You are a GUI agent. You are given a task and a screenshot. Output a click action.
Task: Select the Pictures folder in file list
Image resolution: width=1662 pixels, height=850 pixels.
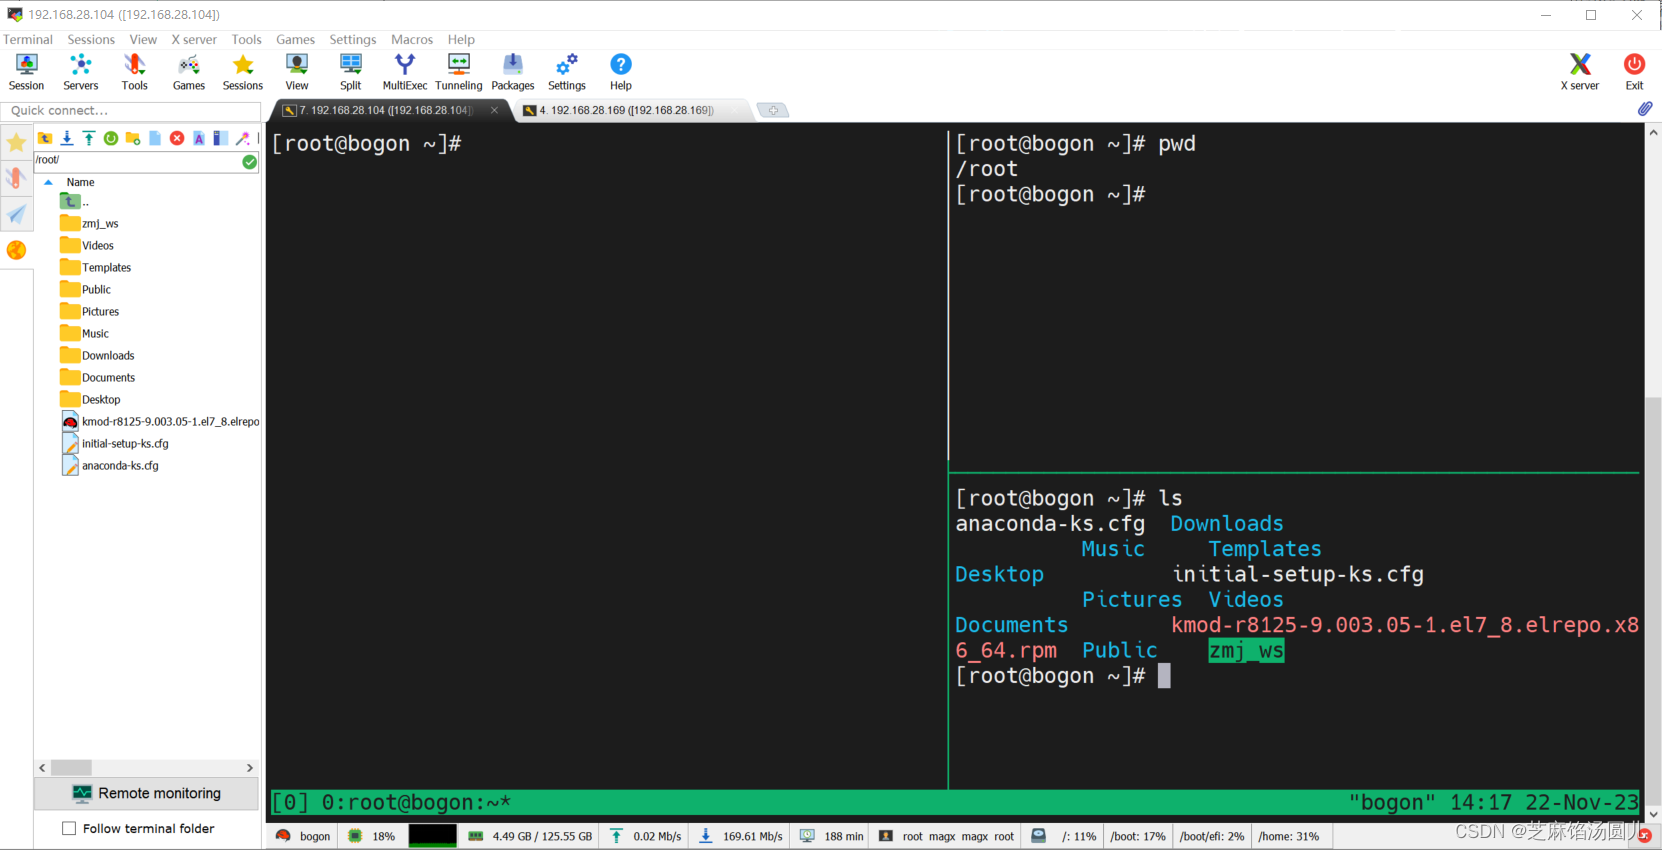coord(90,311)
